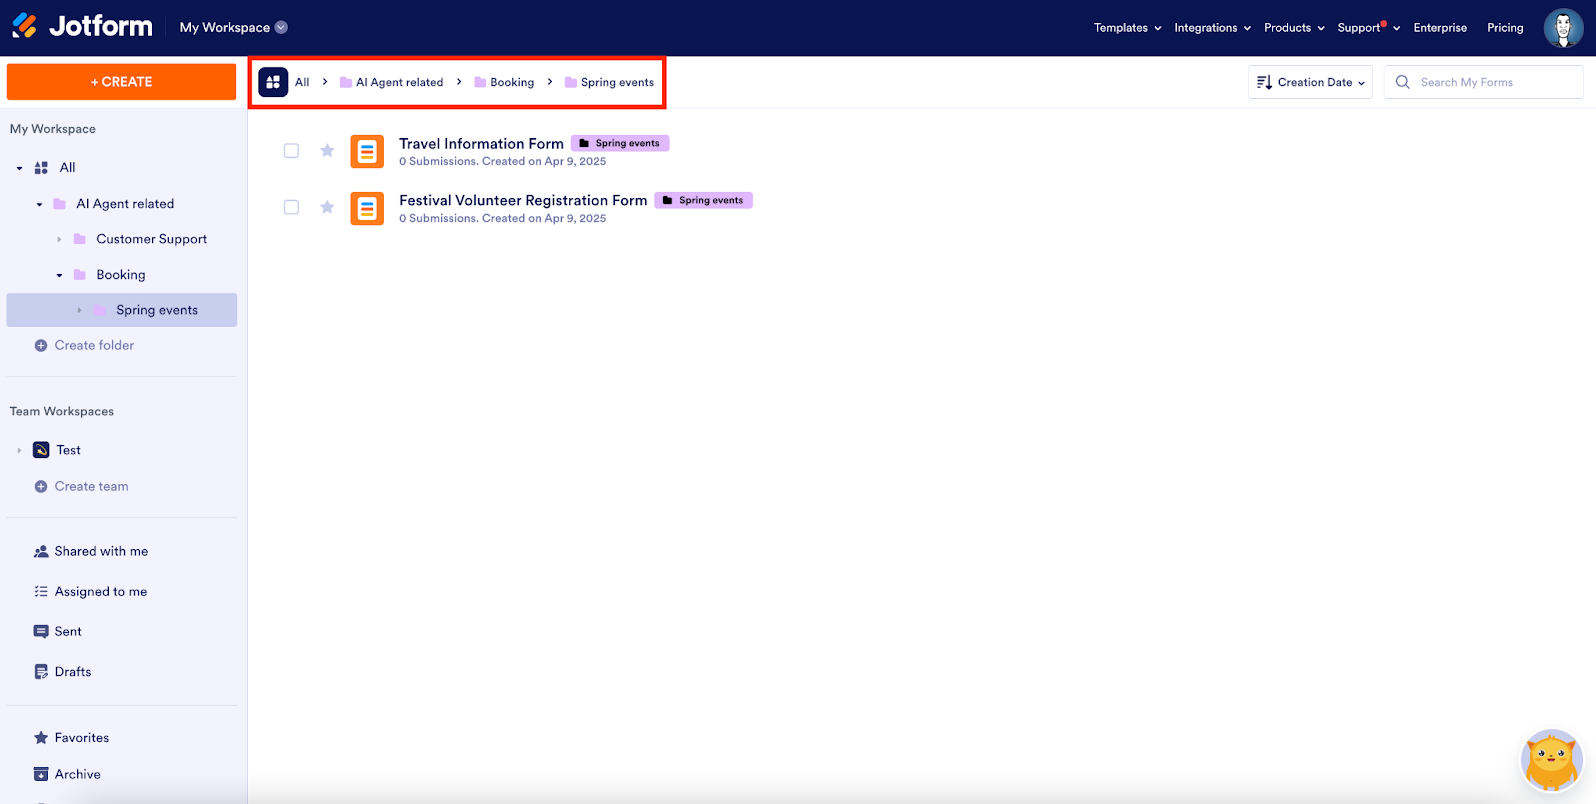This screenshot has height=804, width=1596.
Task: Click the AI Agent related folder icon in sidebar
Action: 59,204
